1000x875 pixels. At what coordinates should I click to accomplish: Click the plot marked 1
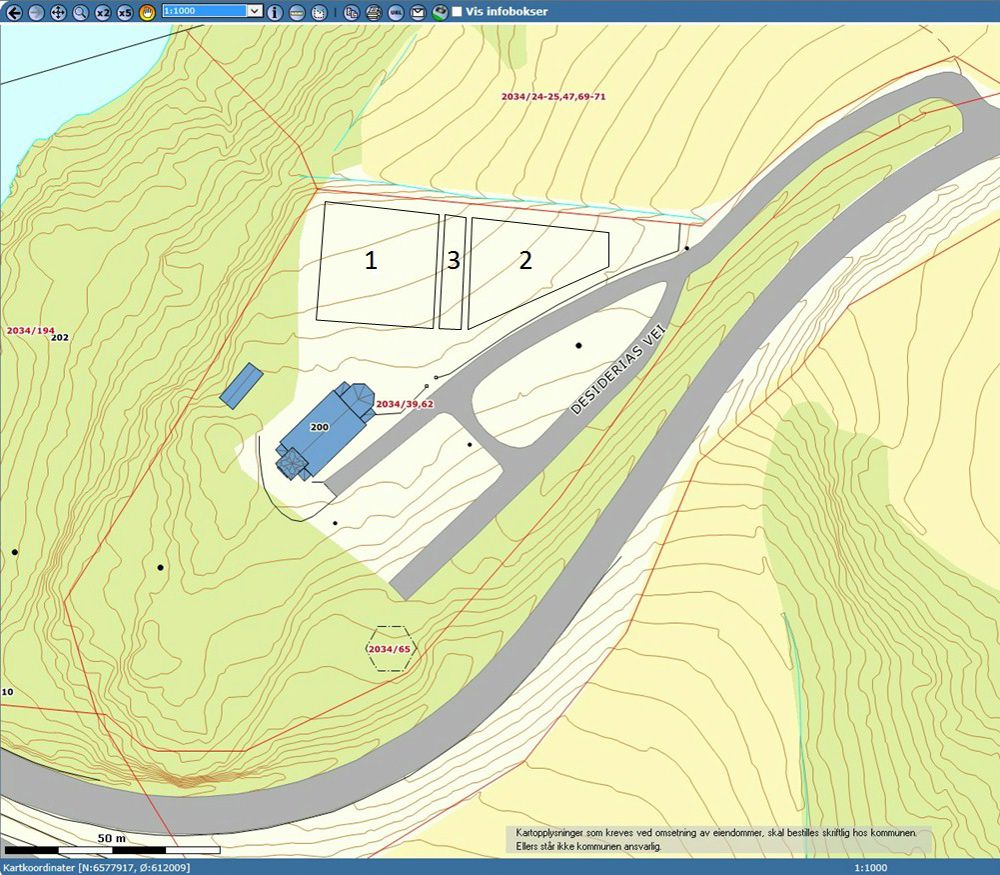[x=371, y=262]
